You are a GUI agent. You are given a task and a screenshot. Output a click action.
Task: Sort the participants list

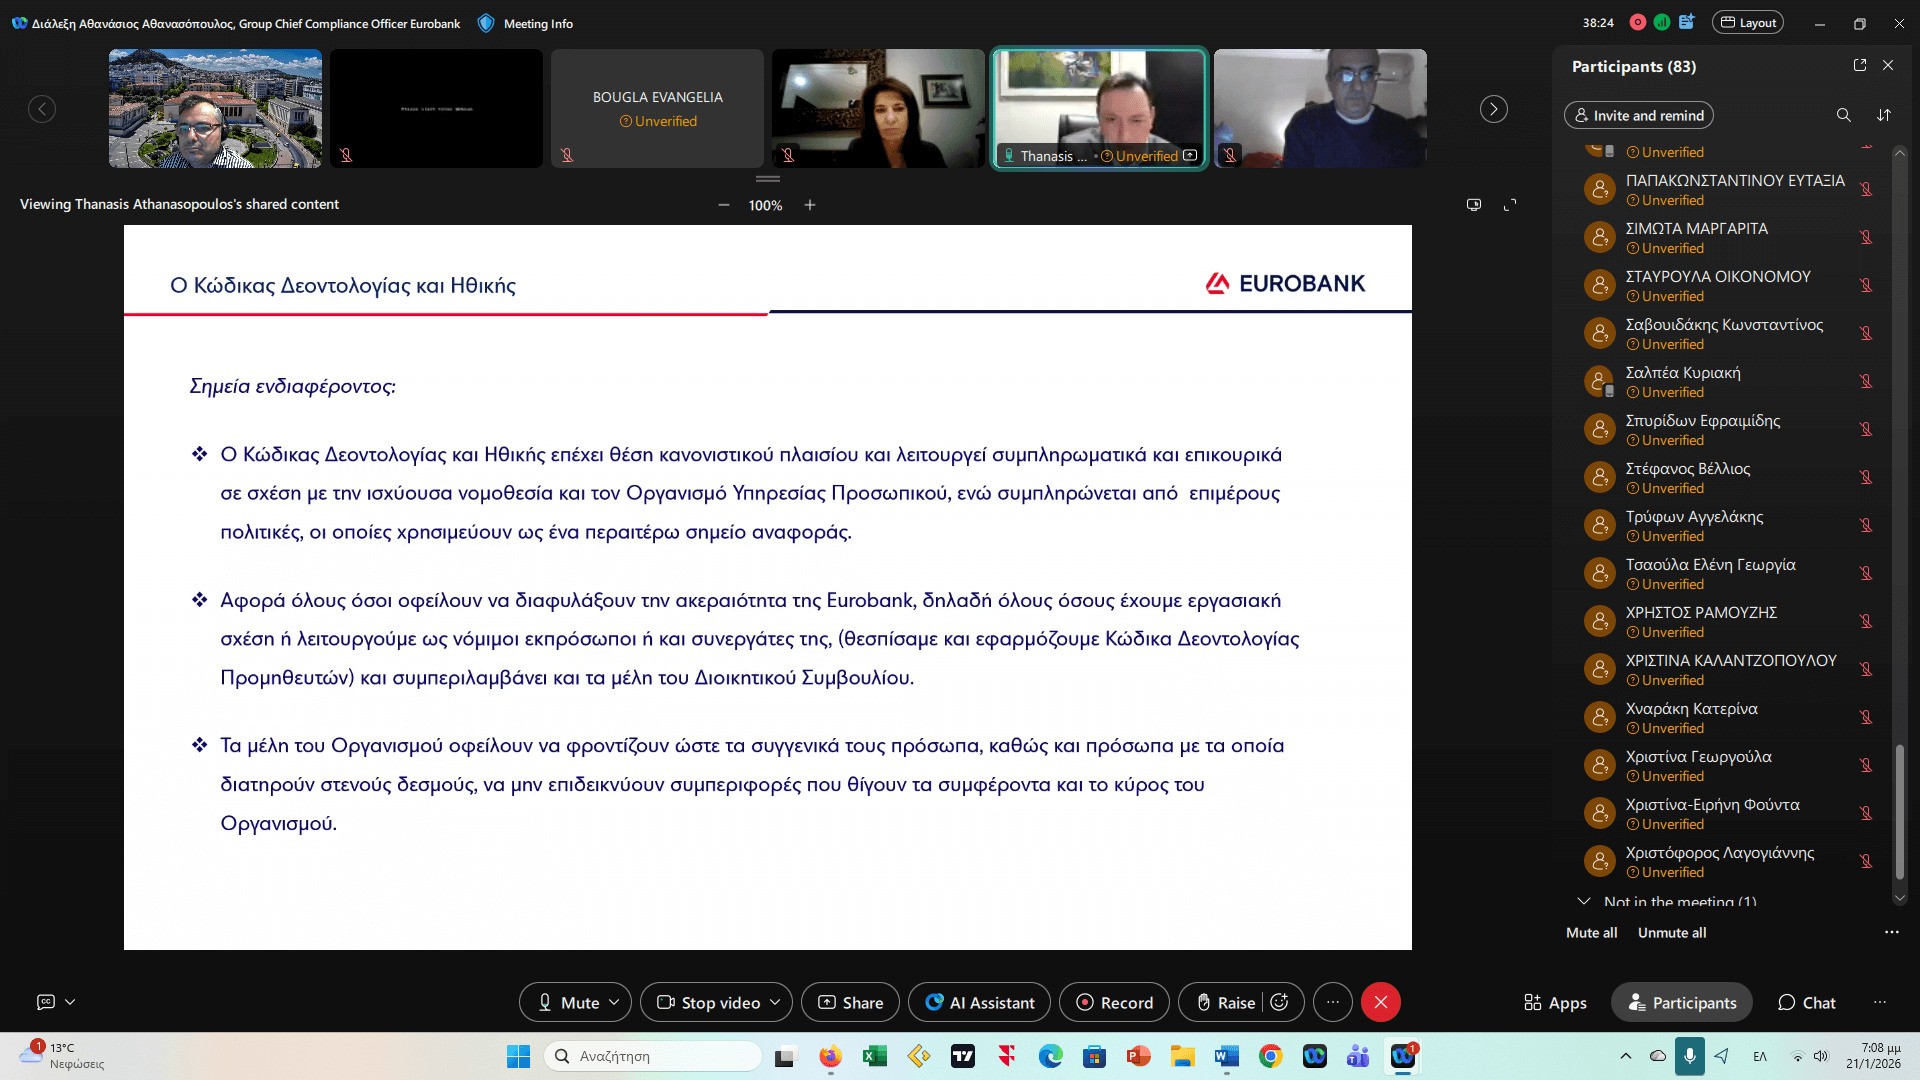point(1884,115)
